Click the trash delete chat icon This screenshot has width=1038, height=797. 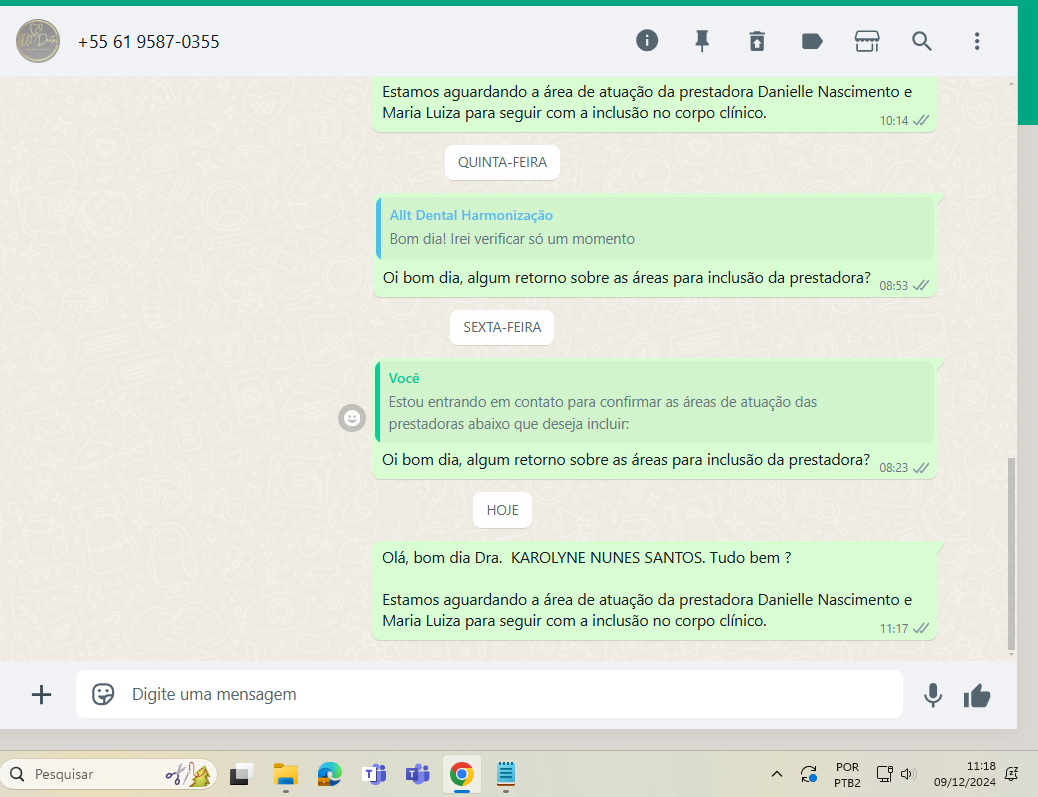click(x=757, y=41)
